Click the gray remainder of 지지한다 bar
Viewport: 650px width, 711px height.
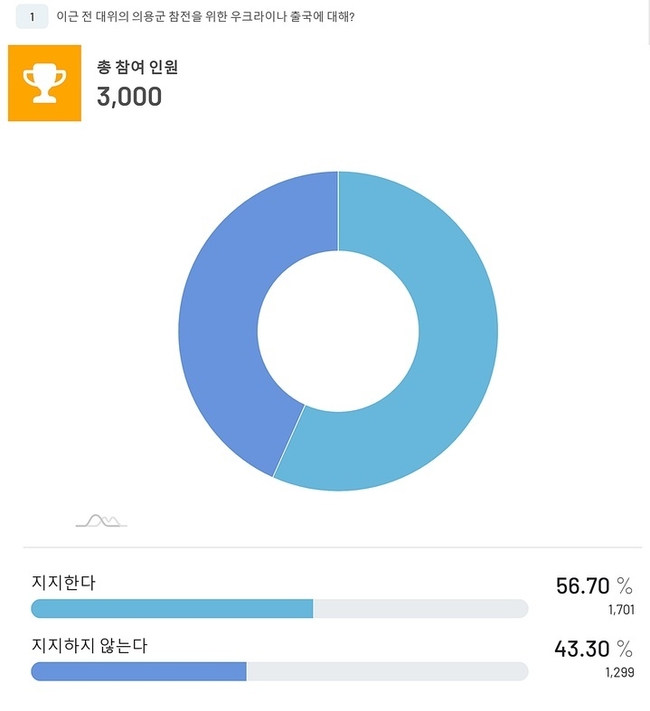(x=420, y=609)
